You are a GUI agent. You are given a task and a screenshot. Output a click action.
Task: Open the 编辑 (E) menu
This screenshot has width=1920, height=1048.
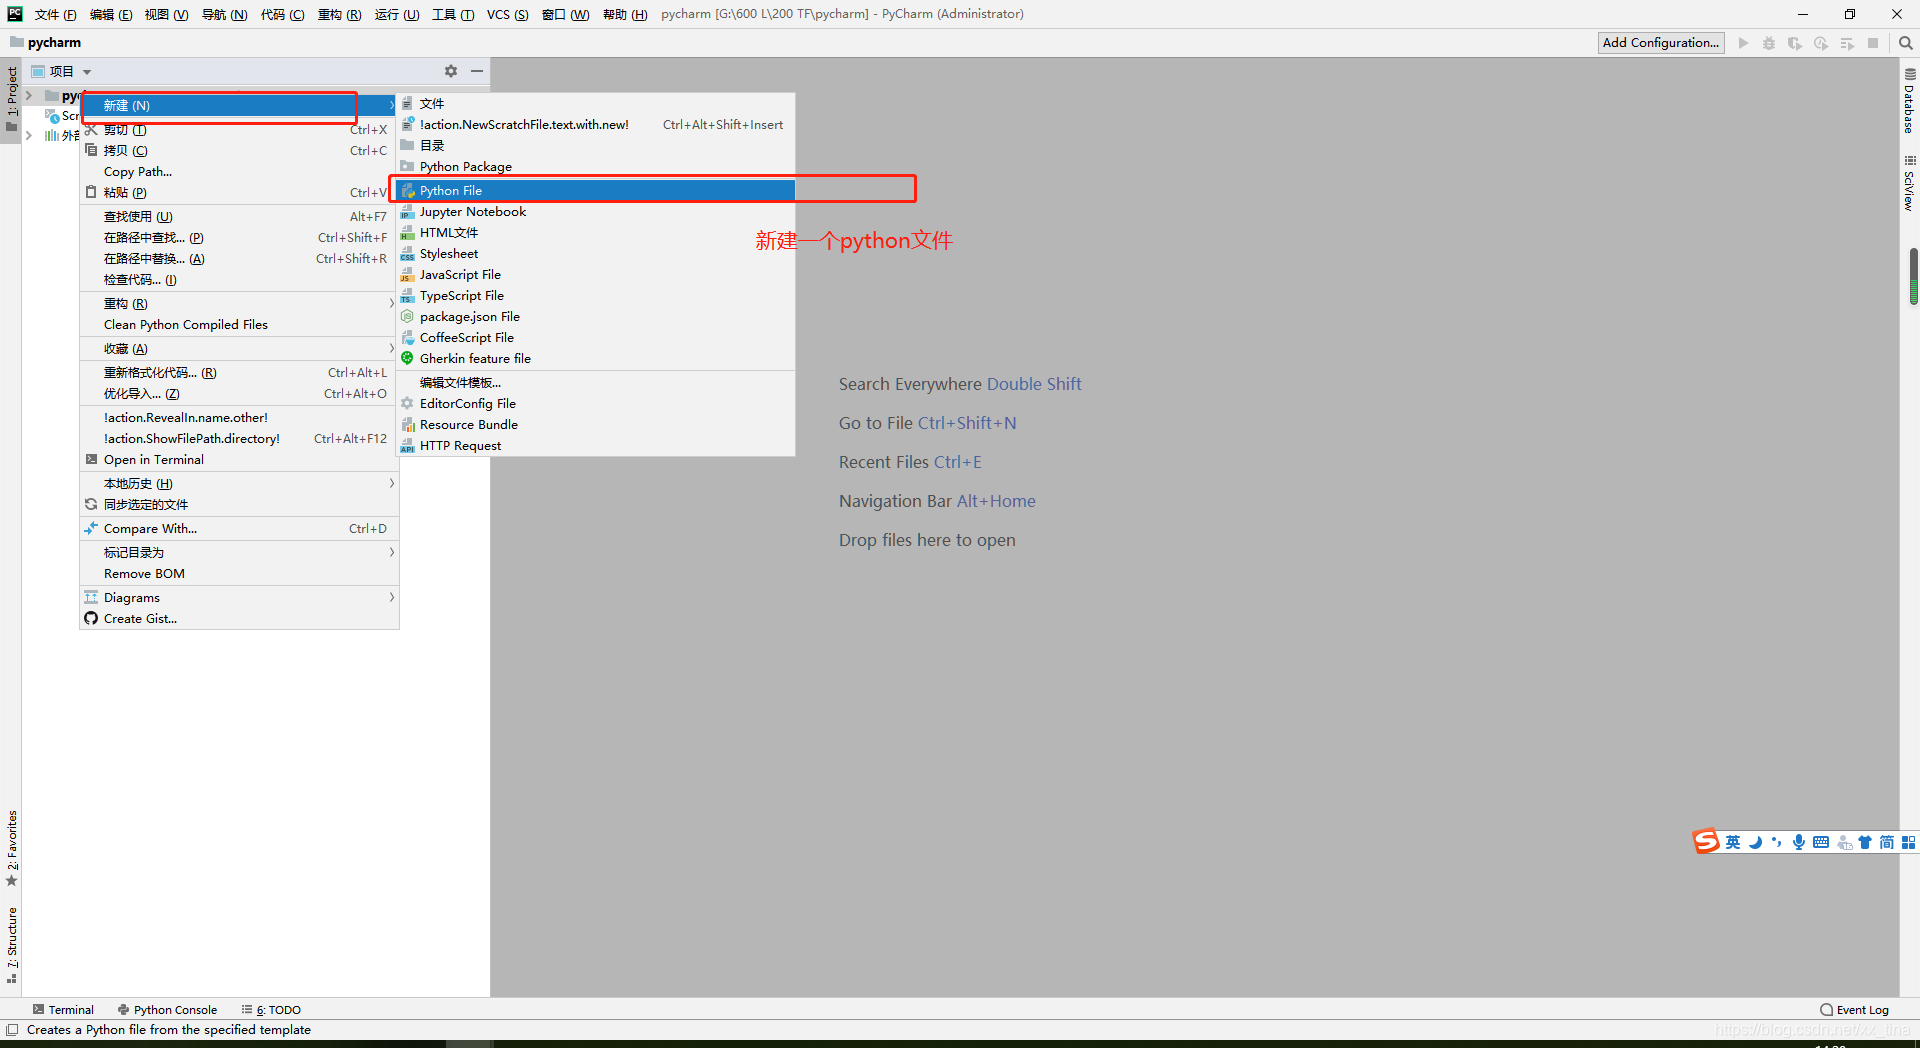[x=110, y=14]
